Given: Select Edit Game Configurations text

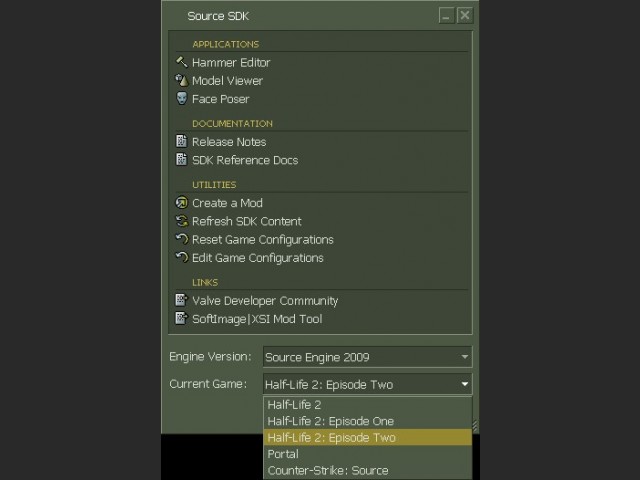Looking at the screenshot, I should click(x=258, y=258).
